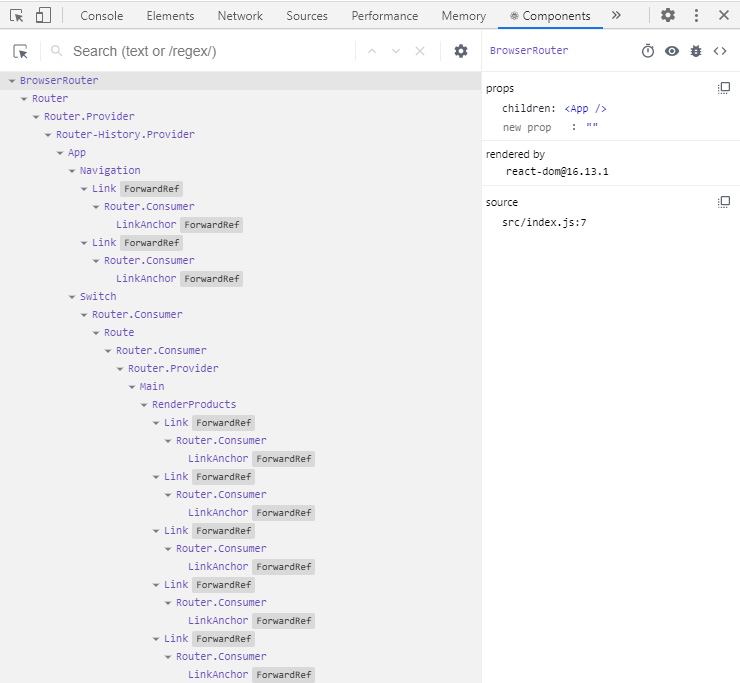Click the suspend component stopwatch icon
The image size is (740, 683).
(648, 51)
